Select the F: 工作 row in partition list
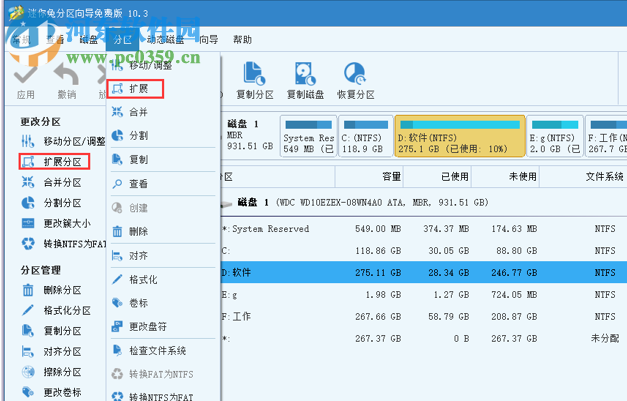Screen dimensions: 627x401 coord(424,317)
